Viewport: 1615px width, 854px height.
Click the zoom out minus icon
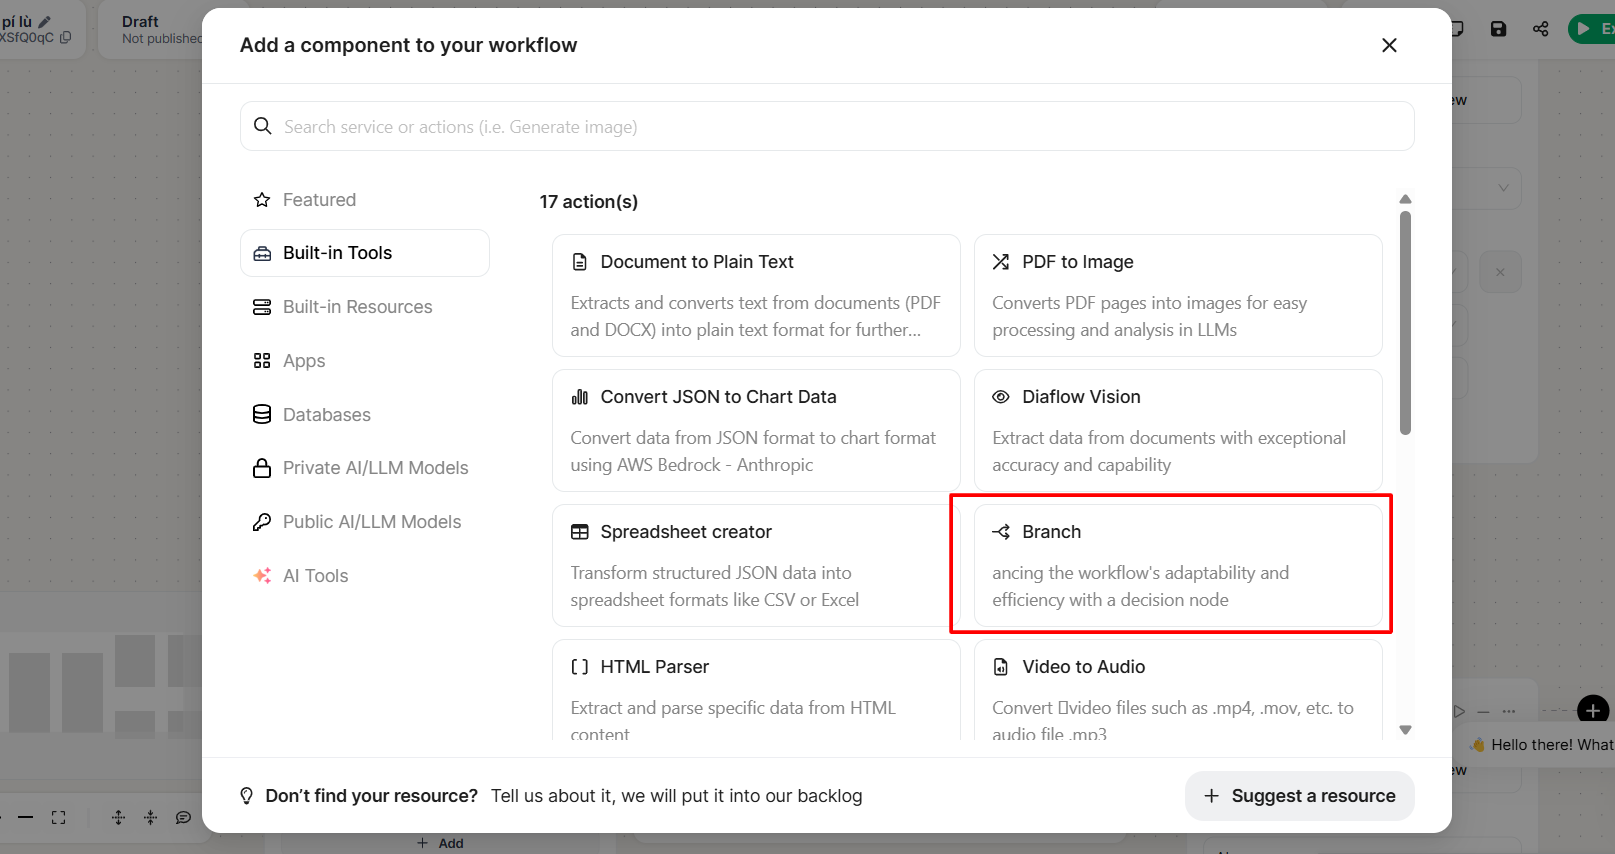coord(26,818)
